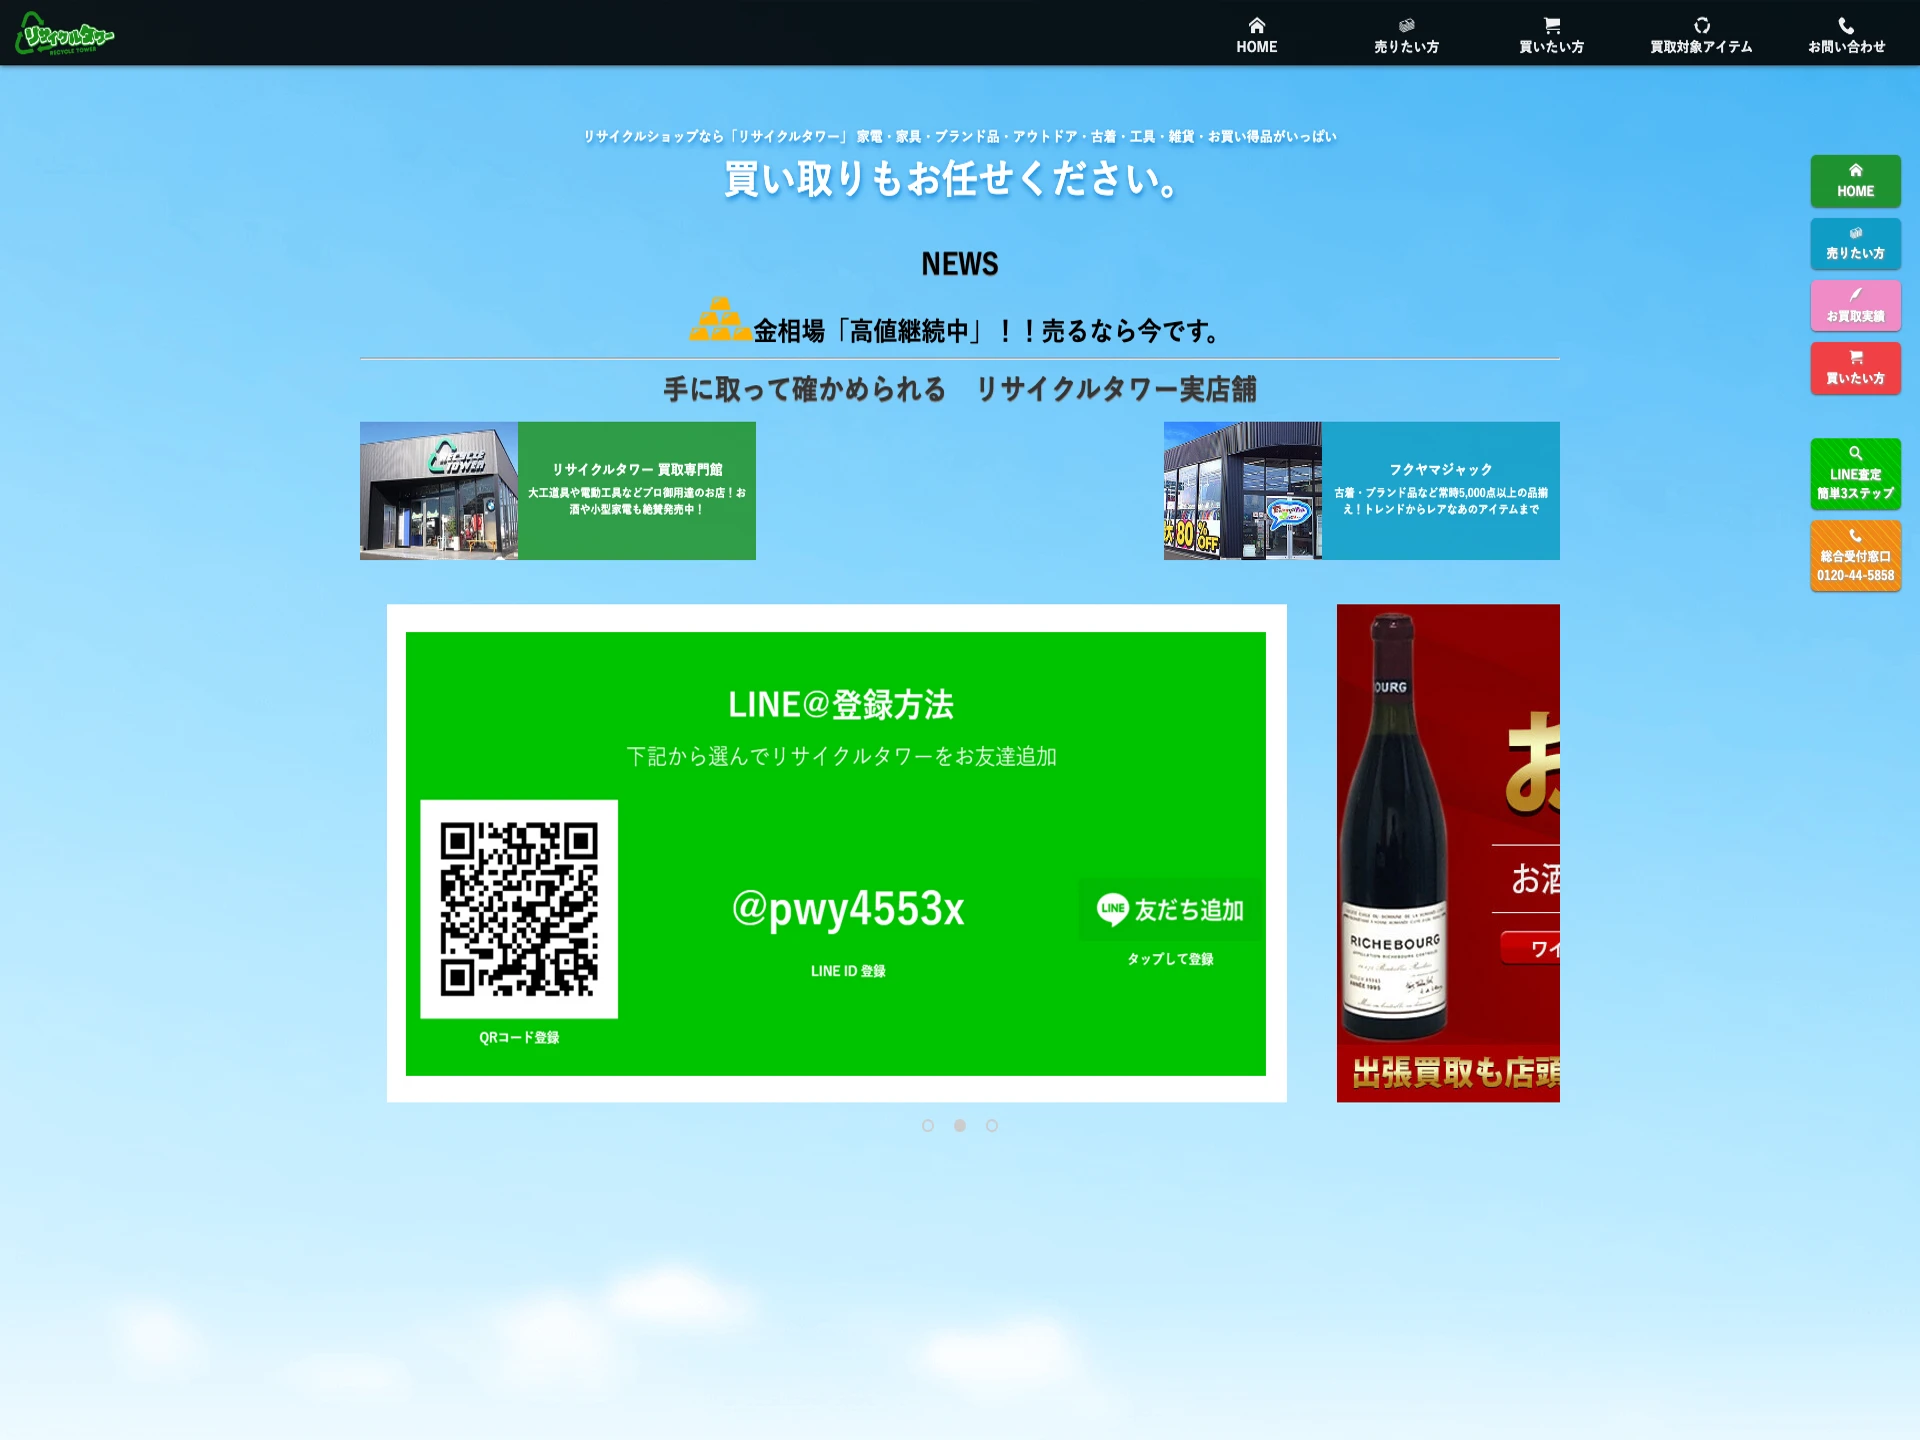Screen dimensions: 1920x1440
Task: Select the third carousel dot
Action: (992, 1125)
